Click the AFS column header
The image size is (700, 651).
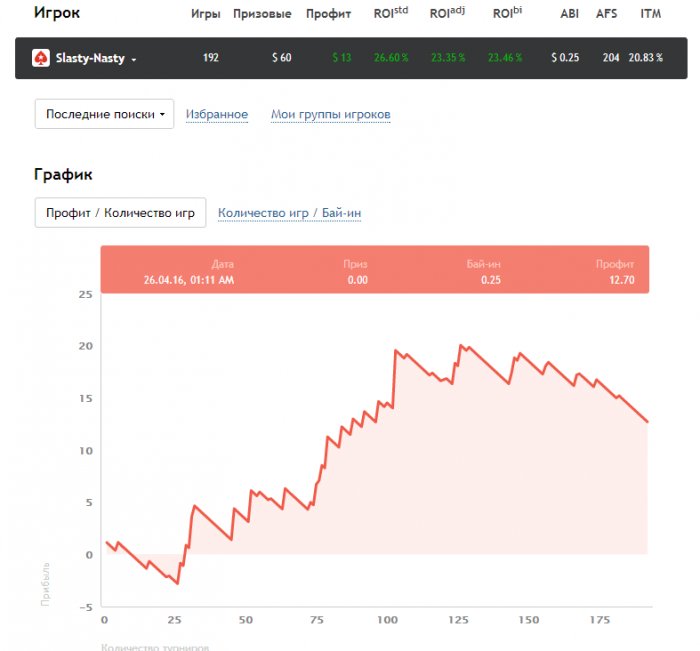[607, 15]
